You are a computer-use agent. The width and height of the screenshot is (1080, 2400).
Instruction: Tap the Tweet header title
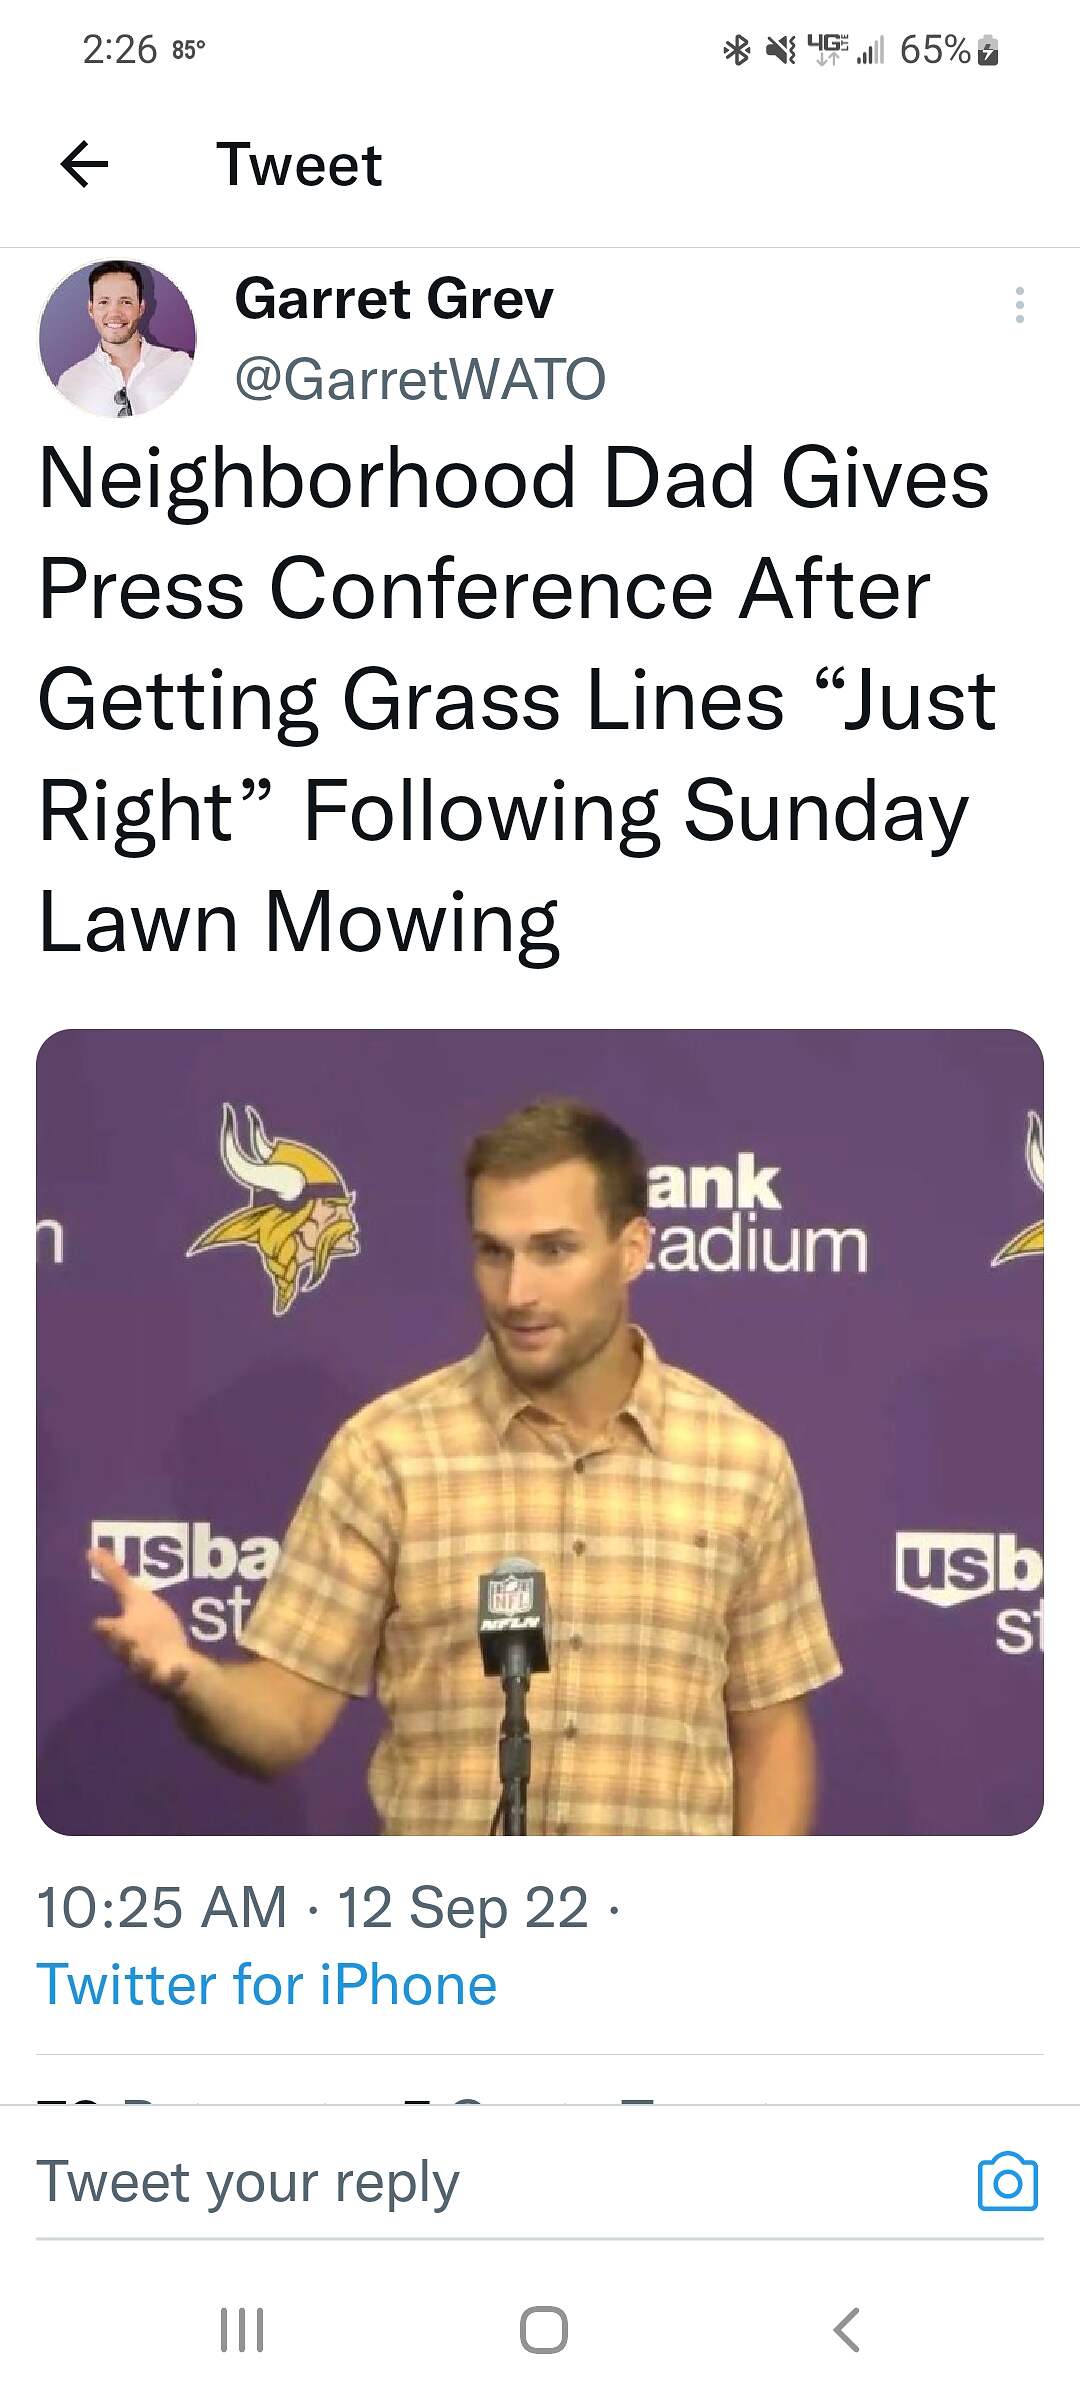pyautogui.click(x=299, y=165)
